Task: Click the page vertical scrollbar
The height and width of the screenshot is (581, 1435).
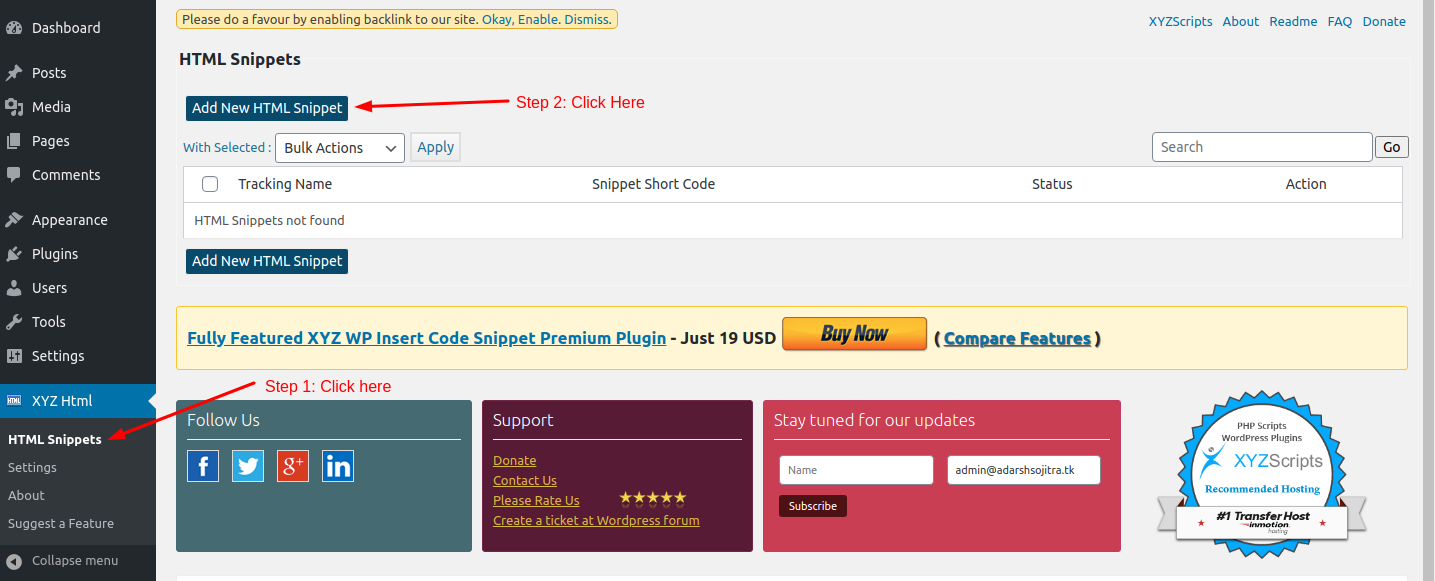Action: (1428, 290)
